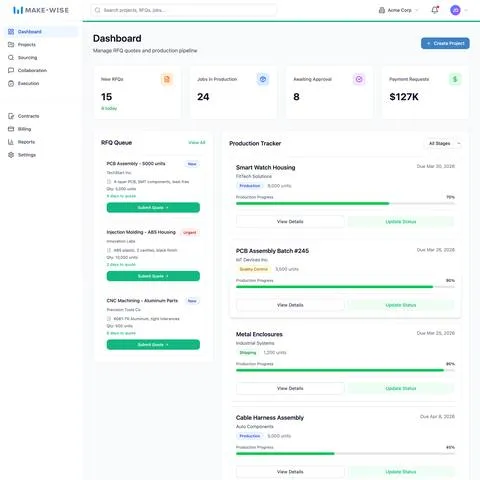This screenshot has height=480, width=480.
Task: View Details for Metal Enclosures
Action: 290,388
